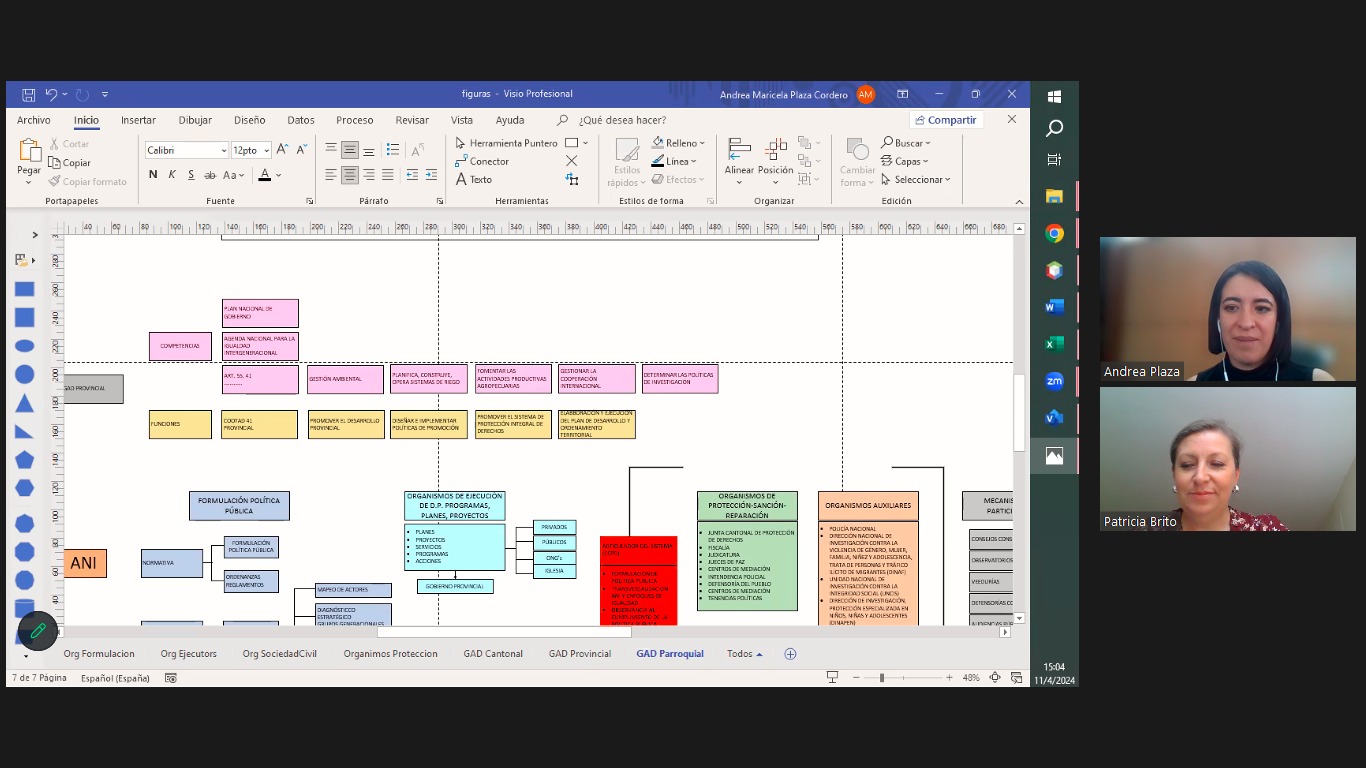Click the Copiar button
This screenshot has width=1366, height=768.
click(x=70, y=163)
